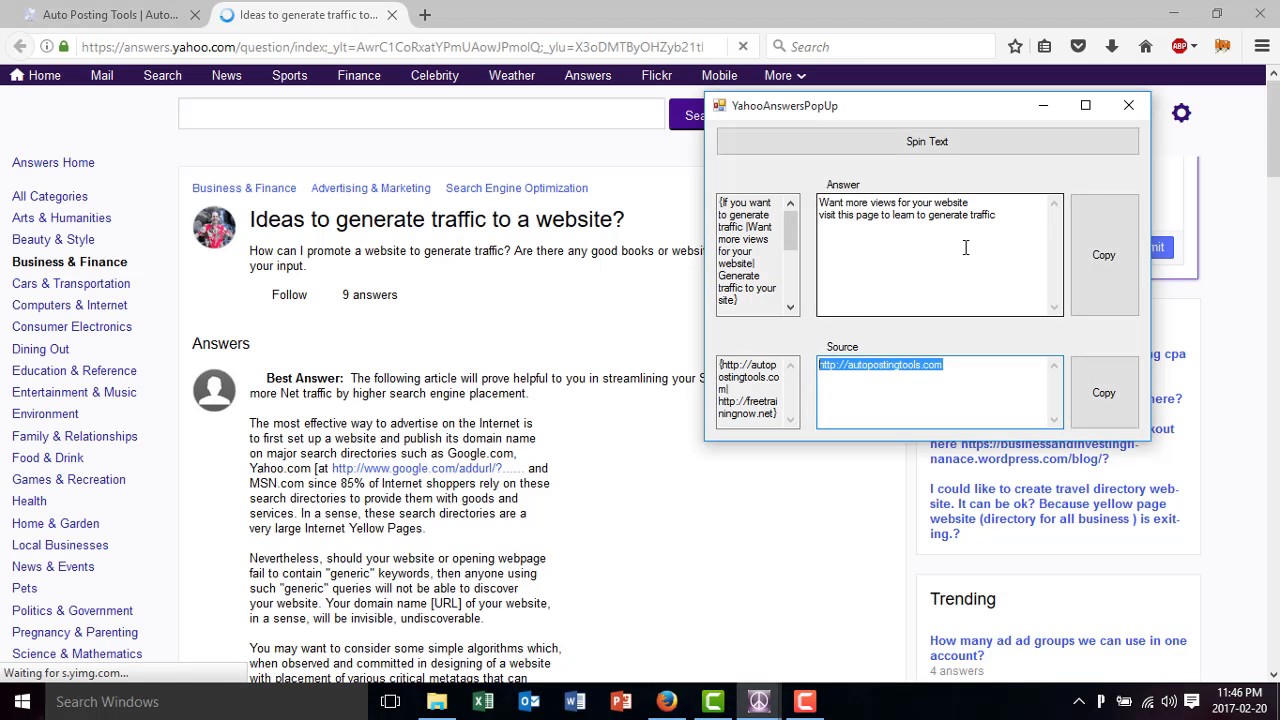
Task: Open Mail in Yahoo navigation bar
Action: (102, 75)
